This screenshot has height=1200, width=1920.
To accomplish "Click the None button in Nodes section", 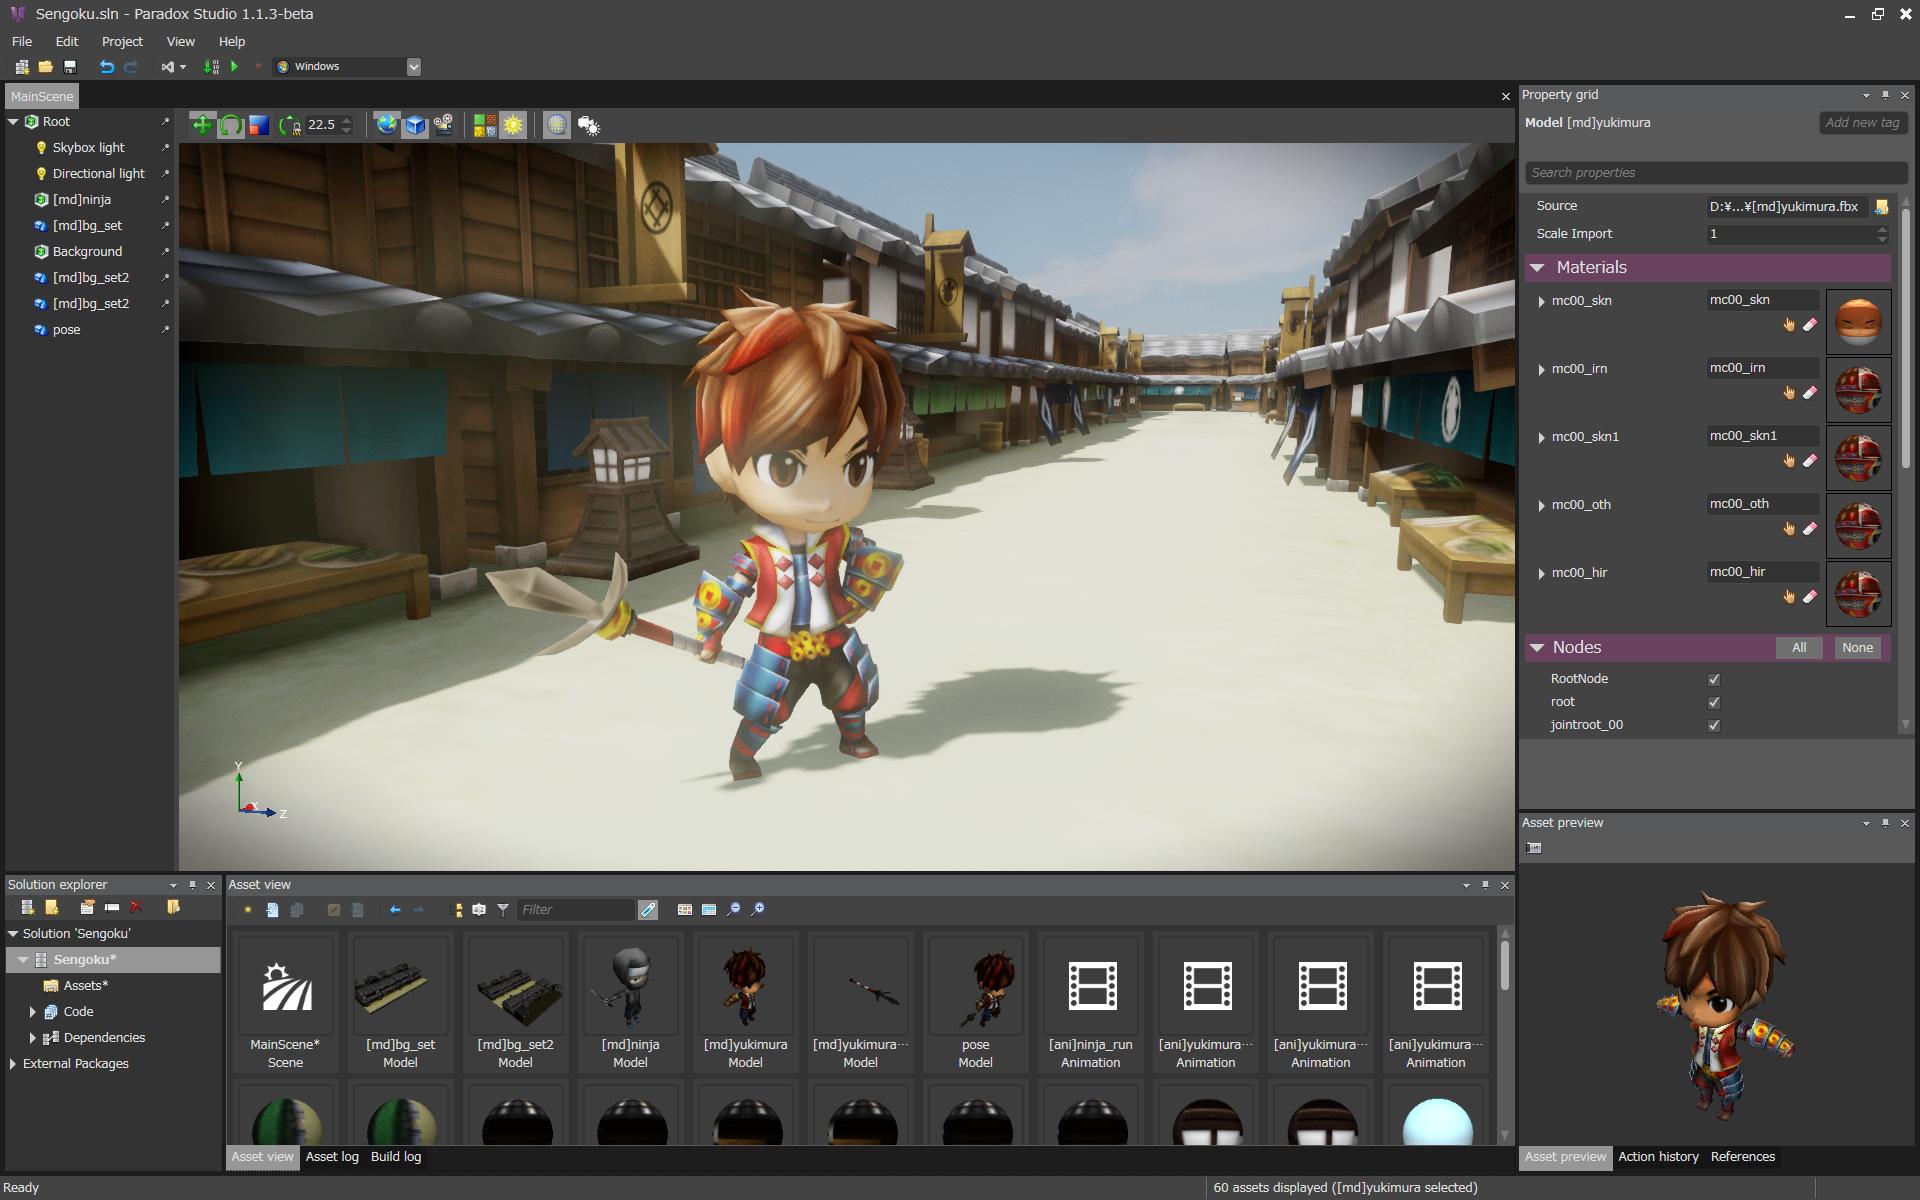I will click(x=1856, y=647).
